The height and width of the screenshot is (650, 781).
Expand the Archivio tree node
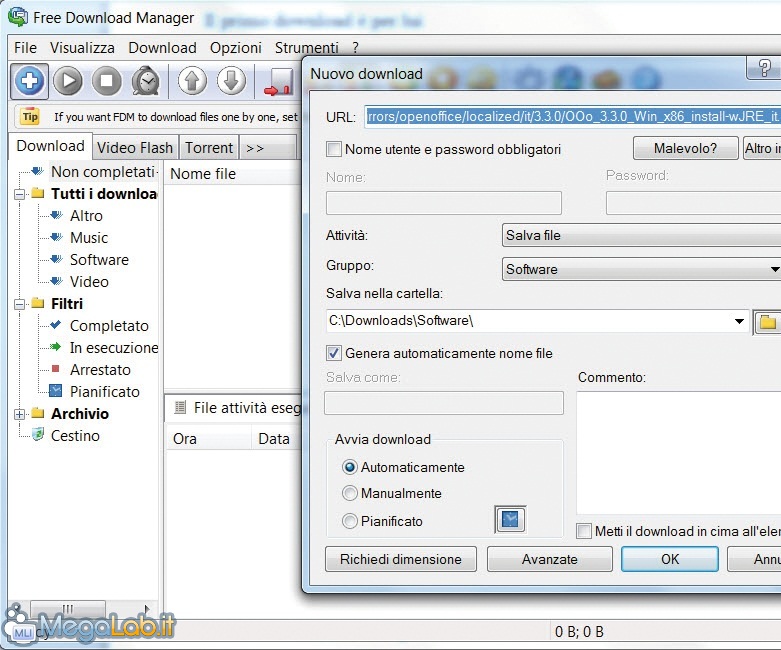click(19, 414)
